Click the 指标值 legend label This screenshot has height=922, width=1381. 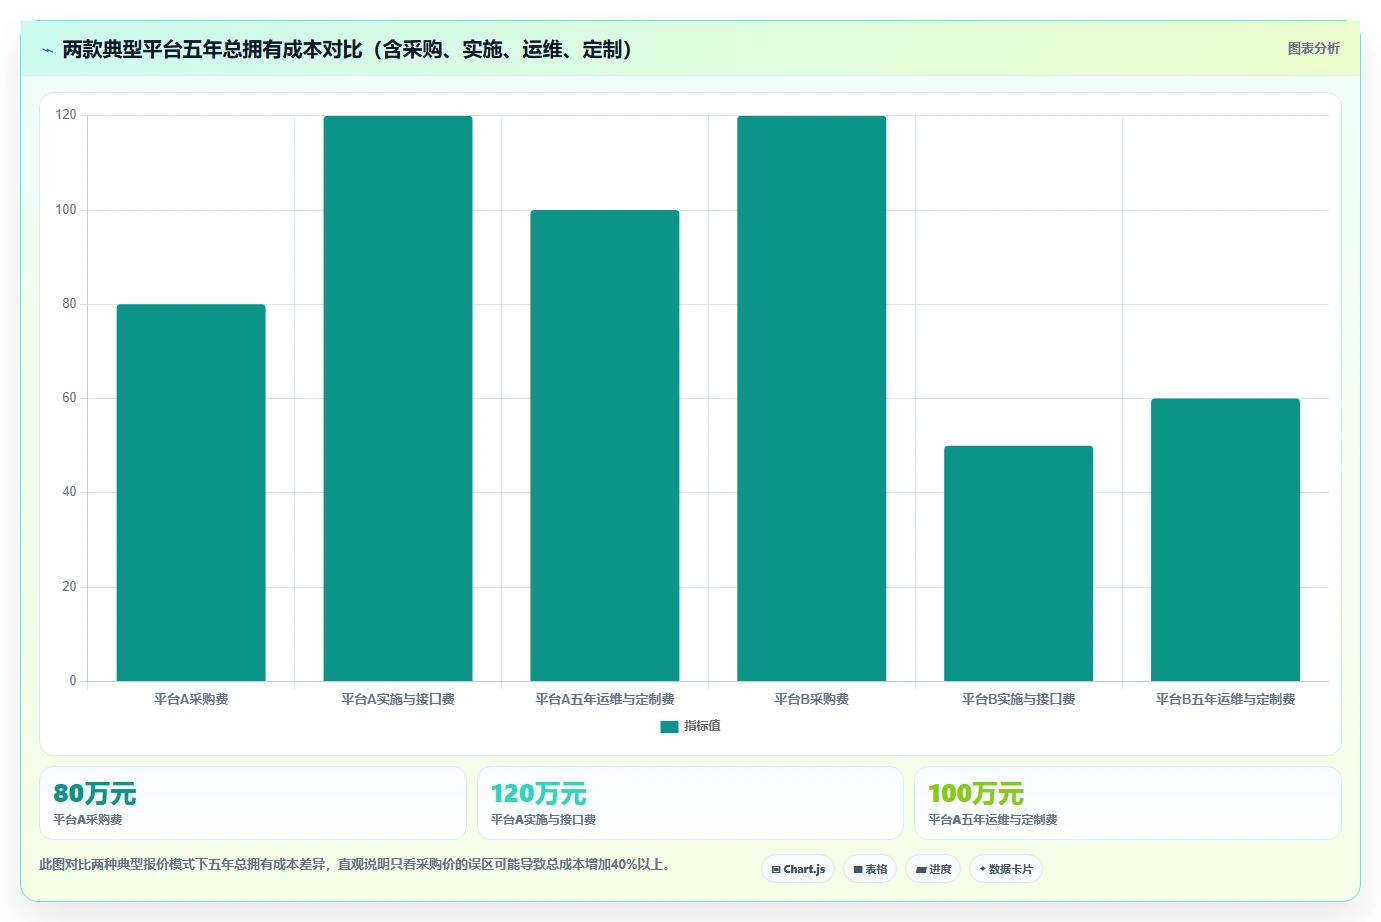pos(702,726)
